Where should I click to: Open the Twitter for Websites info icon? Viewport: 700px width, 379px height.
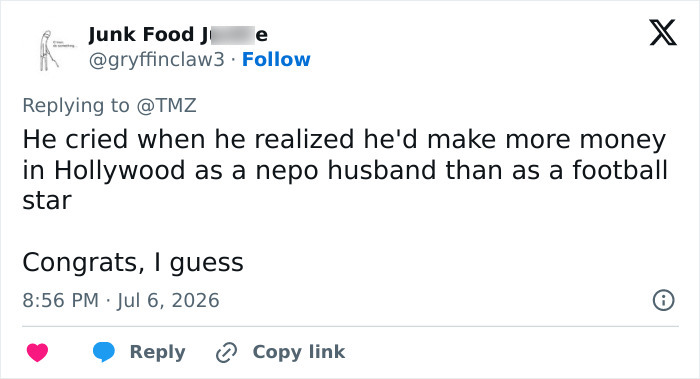click(663, 300)
